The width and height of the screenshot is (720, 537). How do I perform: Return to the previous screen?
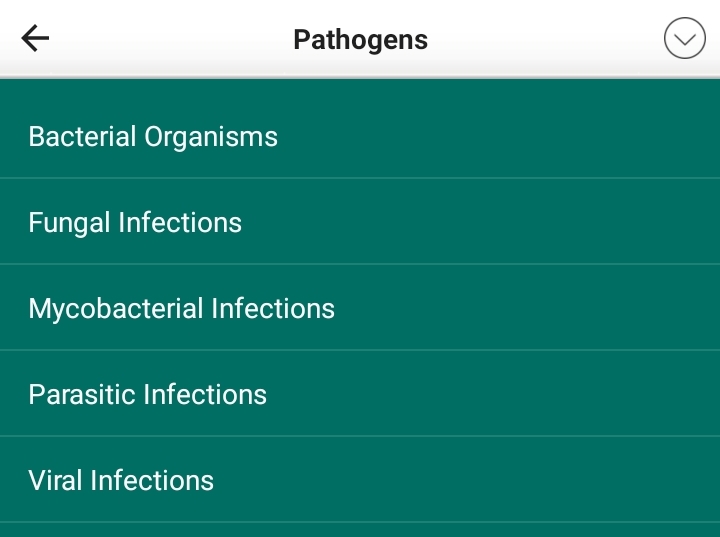[35, 39]
